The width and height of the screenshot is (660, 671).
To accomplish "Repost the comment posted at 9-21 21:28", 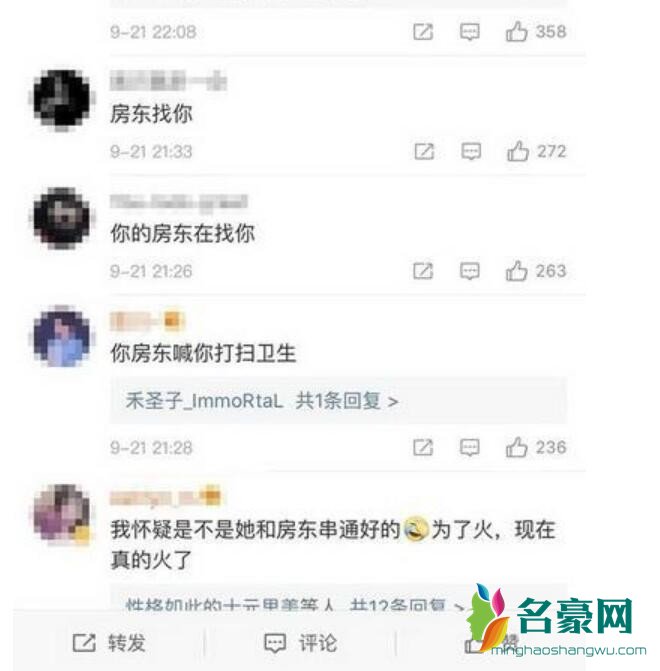I will (x=423, y=448).
